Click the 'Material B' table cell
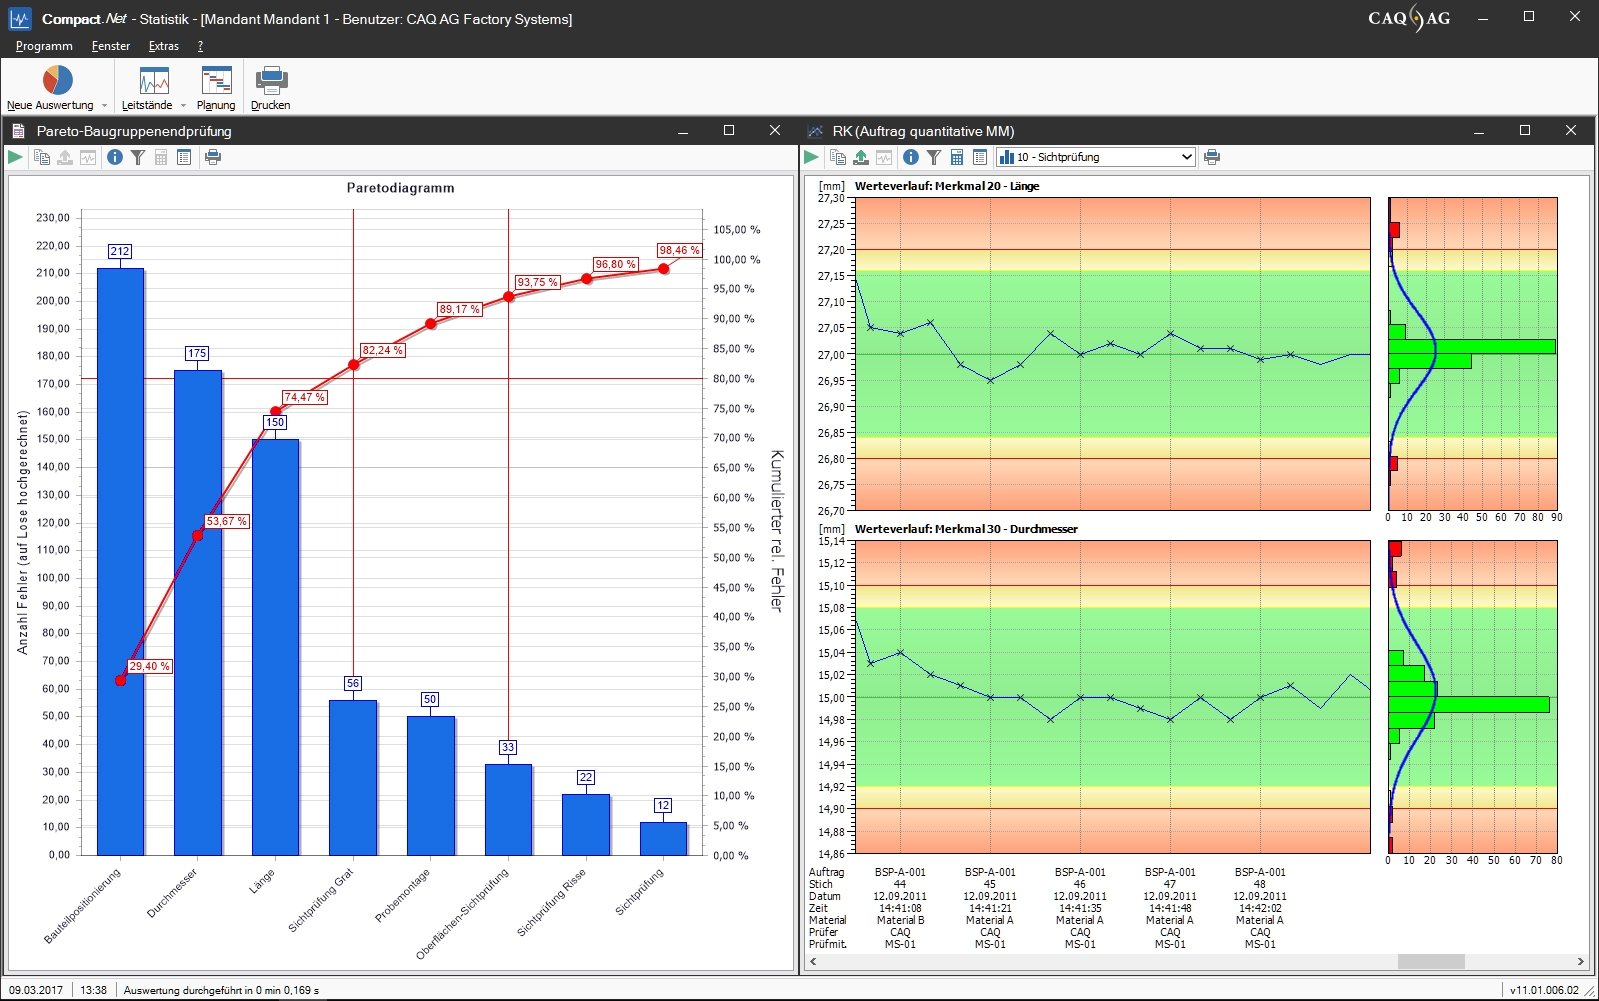The height and width of the screenshot is (1001, 1599). click(x=900, y=920)
